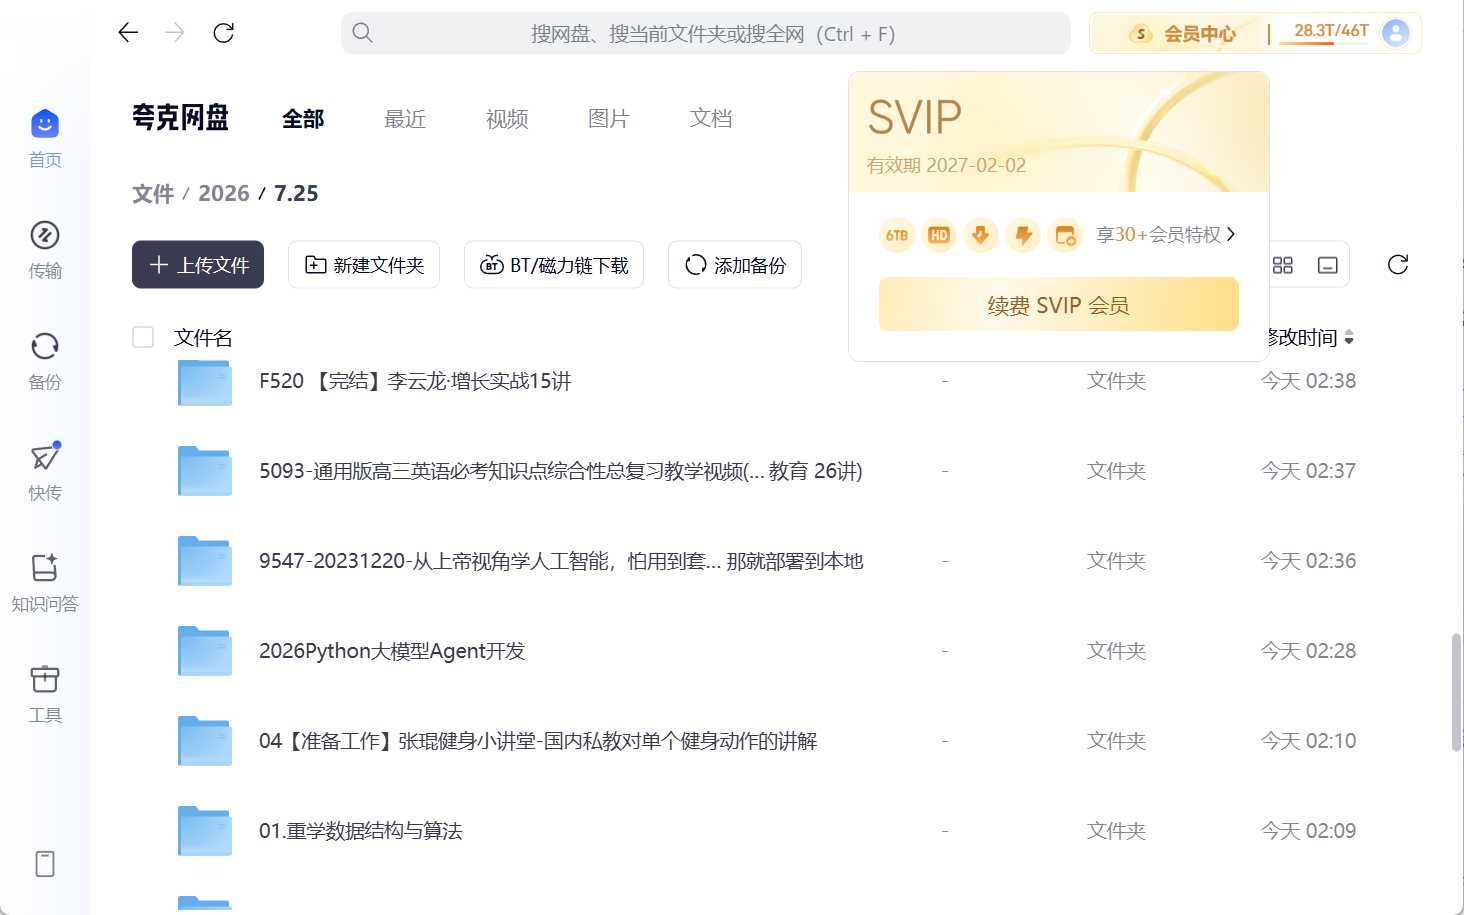Screen dimensions: 1464x915
Task: Click the BT/磁力链下载 button
Action: (554, 265)
